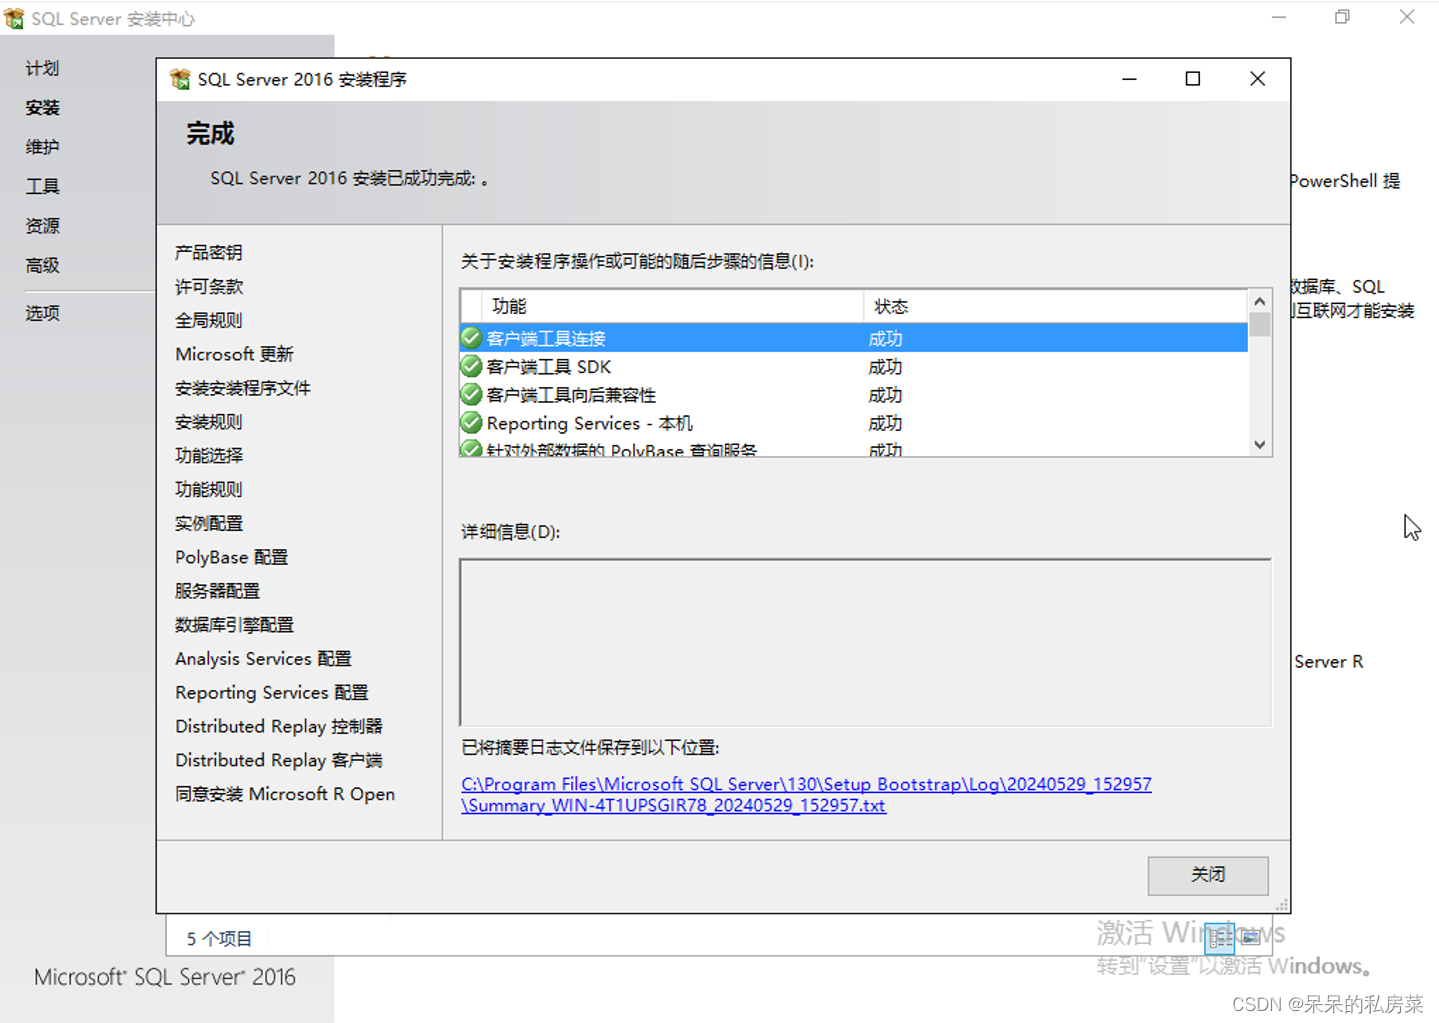Click the Analysis Services 配置 step
The width and height of the screenshot is (1439, 1023).
pos(263,659)
